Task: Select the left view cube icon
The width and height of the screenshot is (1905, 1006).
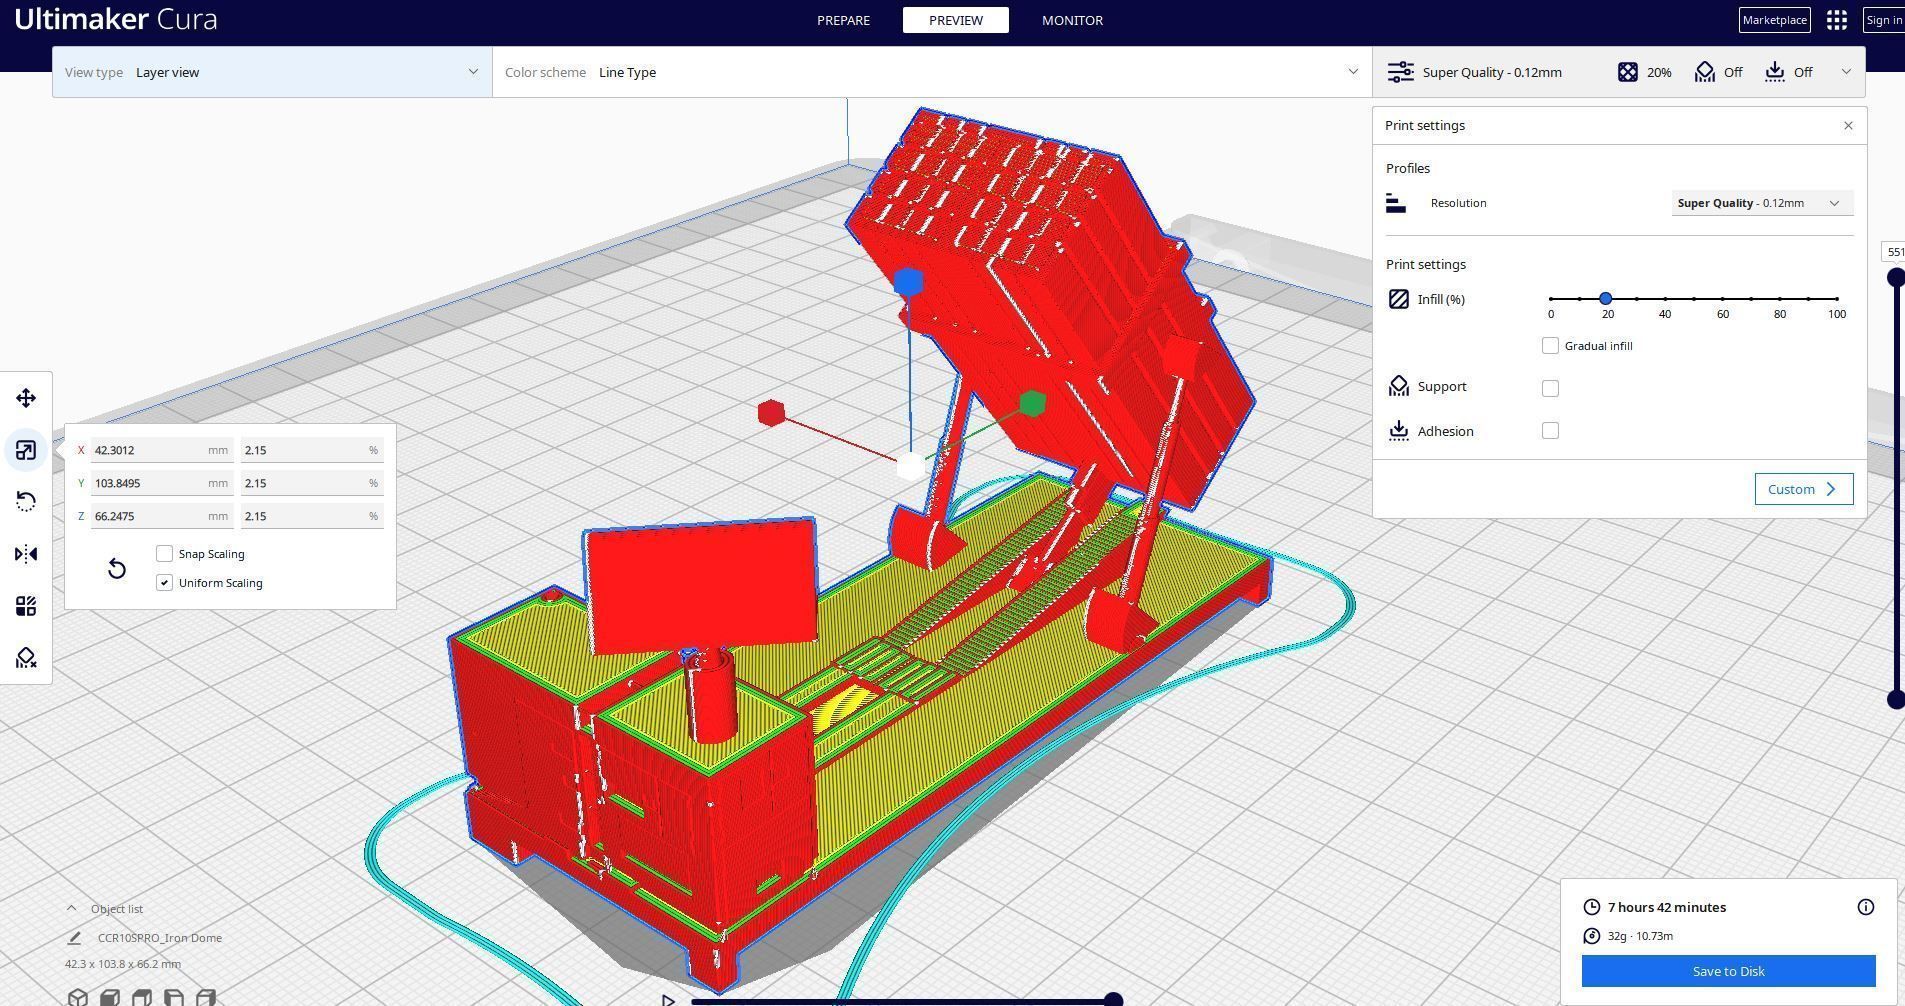Action: pyautogui.click(x=174, y=997)
